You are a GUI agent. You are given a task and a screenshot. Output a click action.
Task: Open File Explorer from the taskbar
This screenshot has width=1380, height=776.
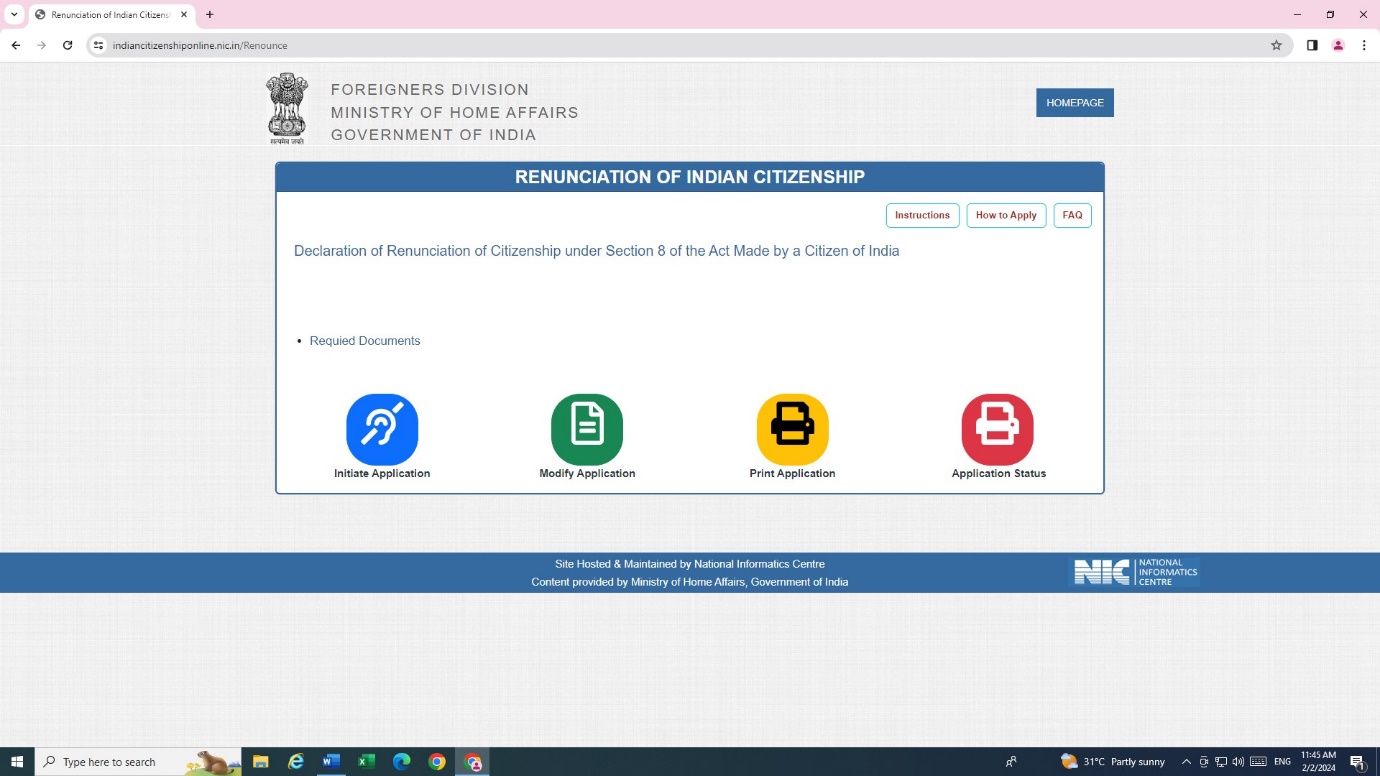coord(261,762)
